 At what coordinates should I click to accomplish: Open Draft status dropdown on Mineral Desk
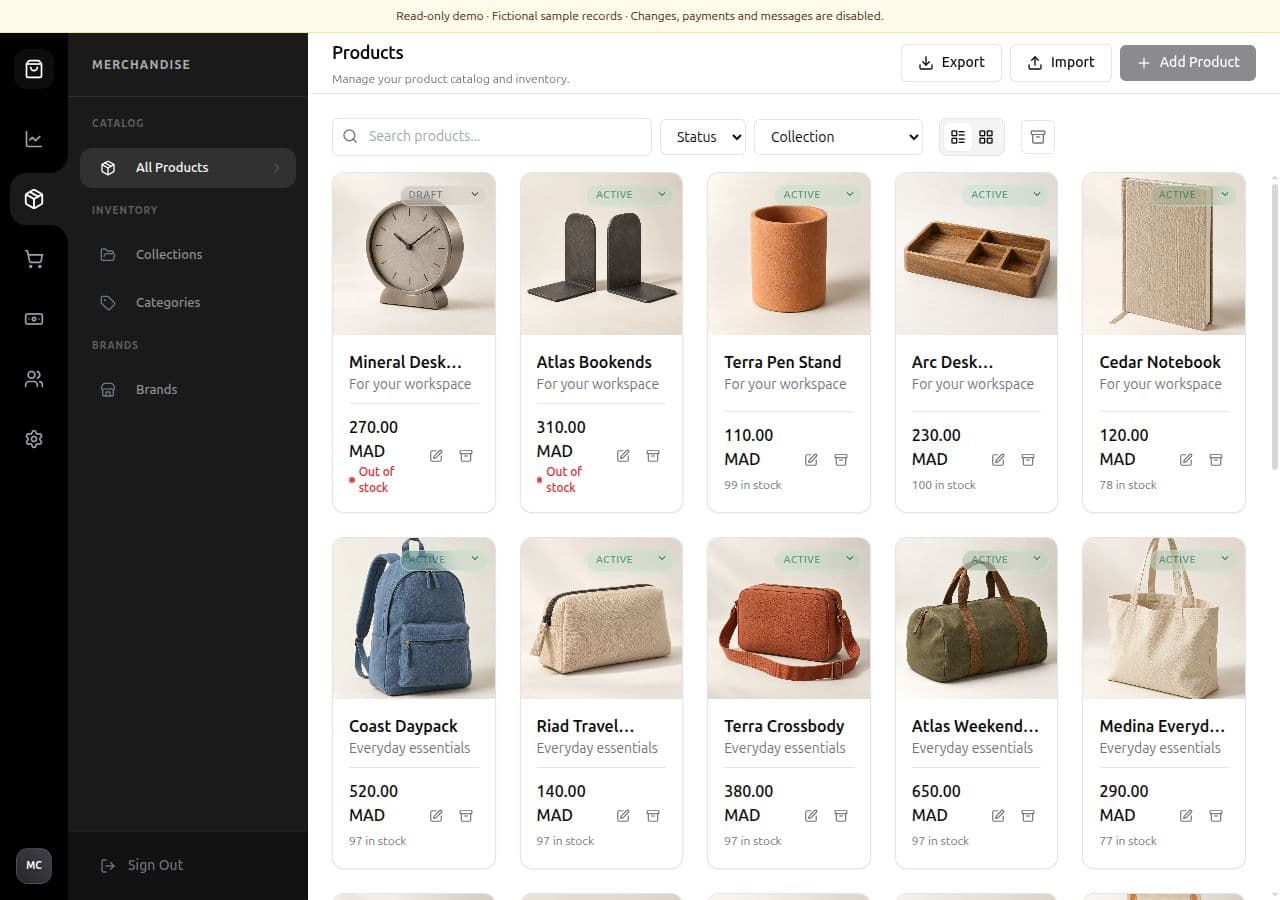tap(443, 195)
